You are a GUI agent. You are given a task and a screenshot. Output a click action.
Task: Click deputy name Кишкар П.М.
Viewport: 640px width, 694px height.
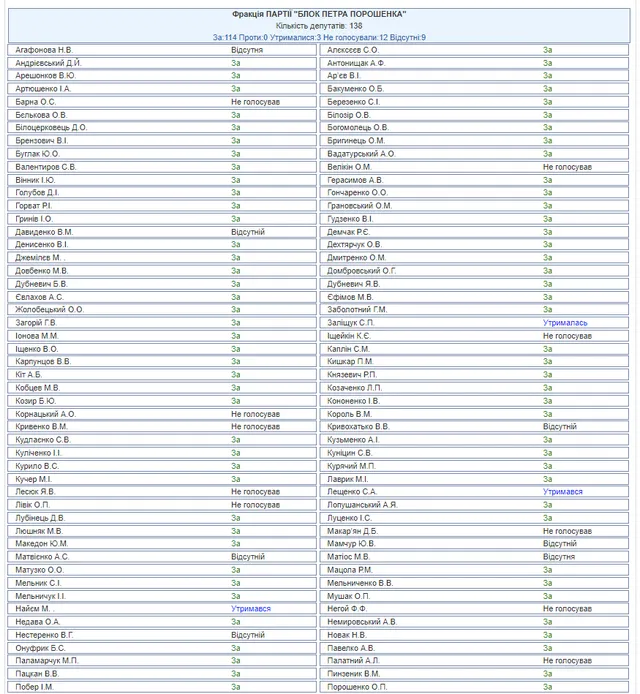coord(350,362)
